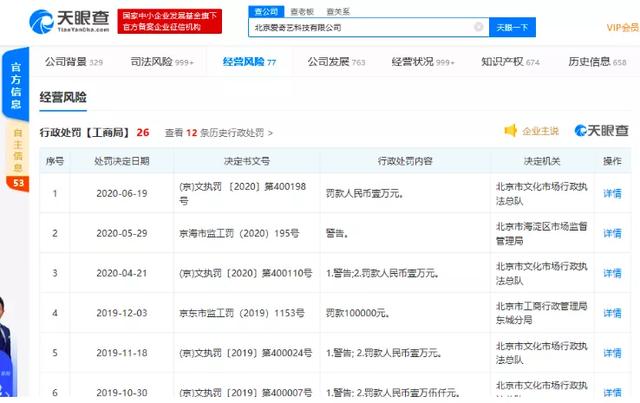Click 决定机关 column header
This screenshot has height=403, width=640.
point(542,161)
